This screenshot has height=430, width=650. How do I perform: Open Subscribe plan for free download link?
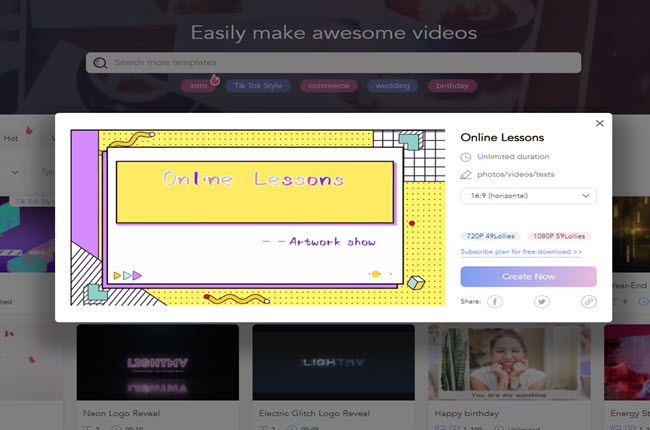coord(521,252)
